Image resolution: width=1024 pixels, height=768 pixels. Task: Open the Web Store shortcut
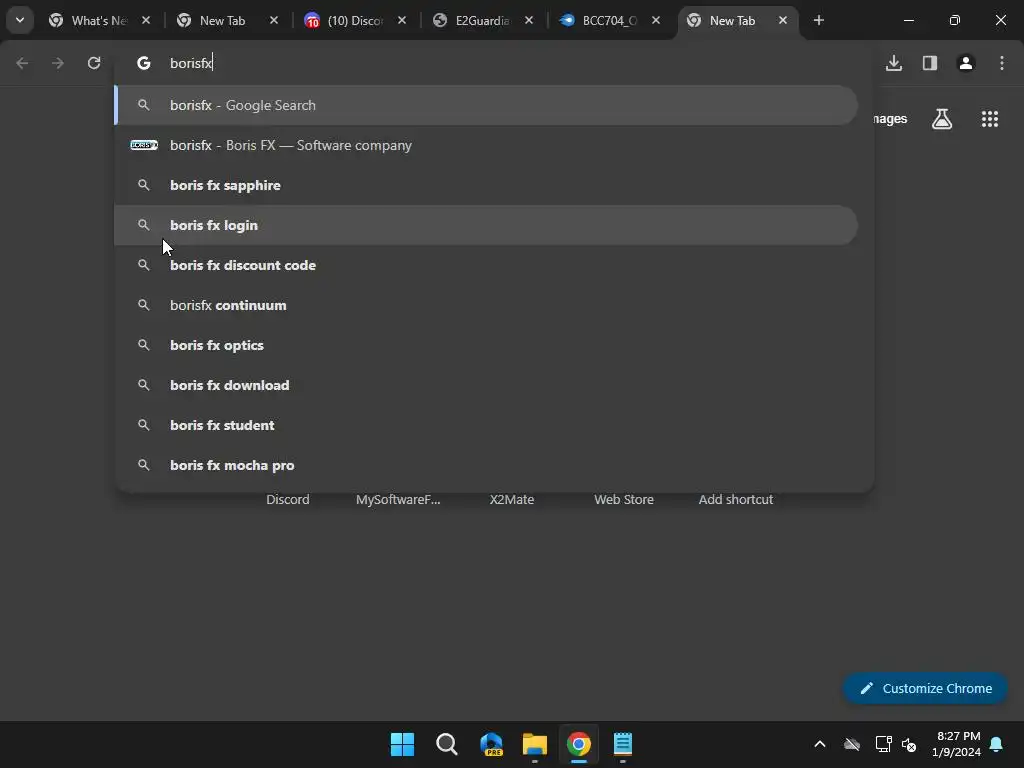[x=624, y=499]
